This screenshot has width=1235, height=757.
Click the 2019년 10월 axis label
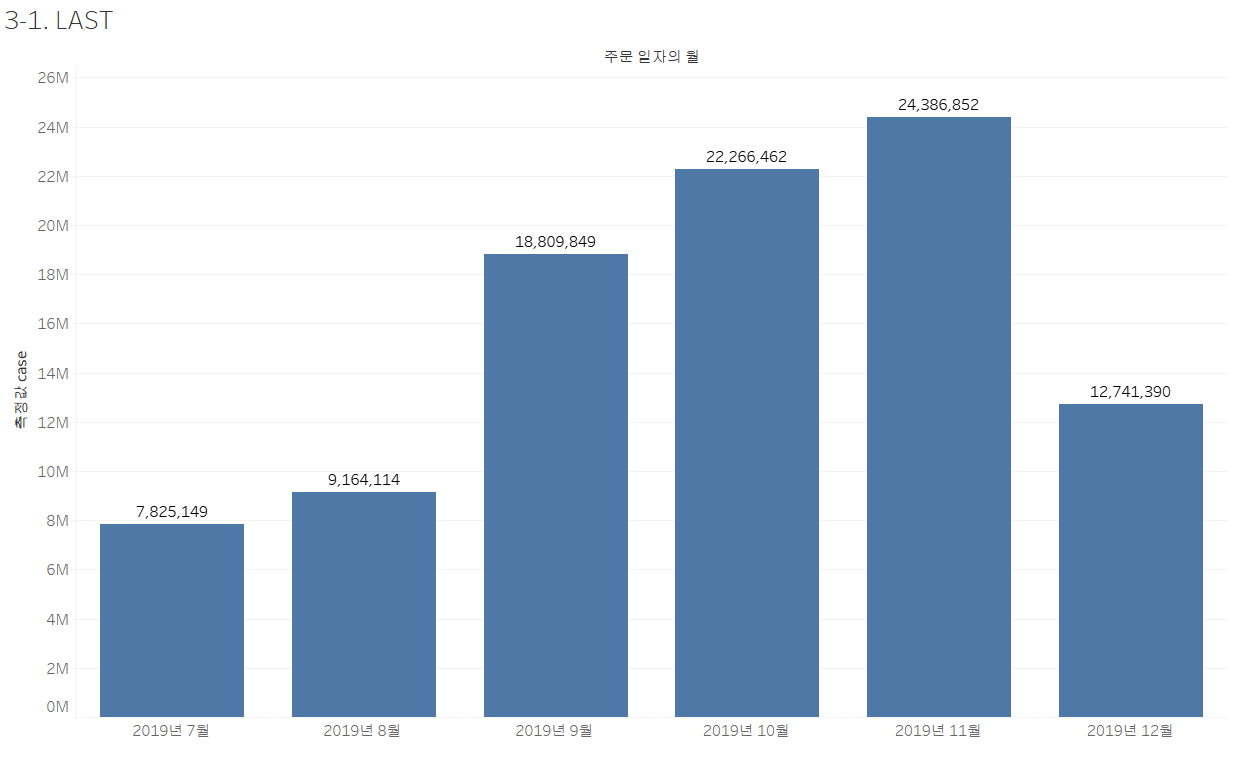pos(747,731)
